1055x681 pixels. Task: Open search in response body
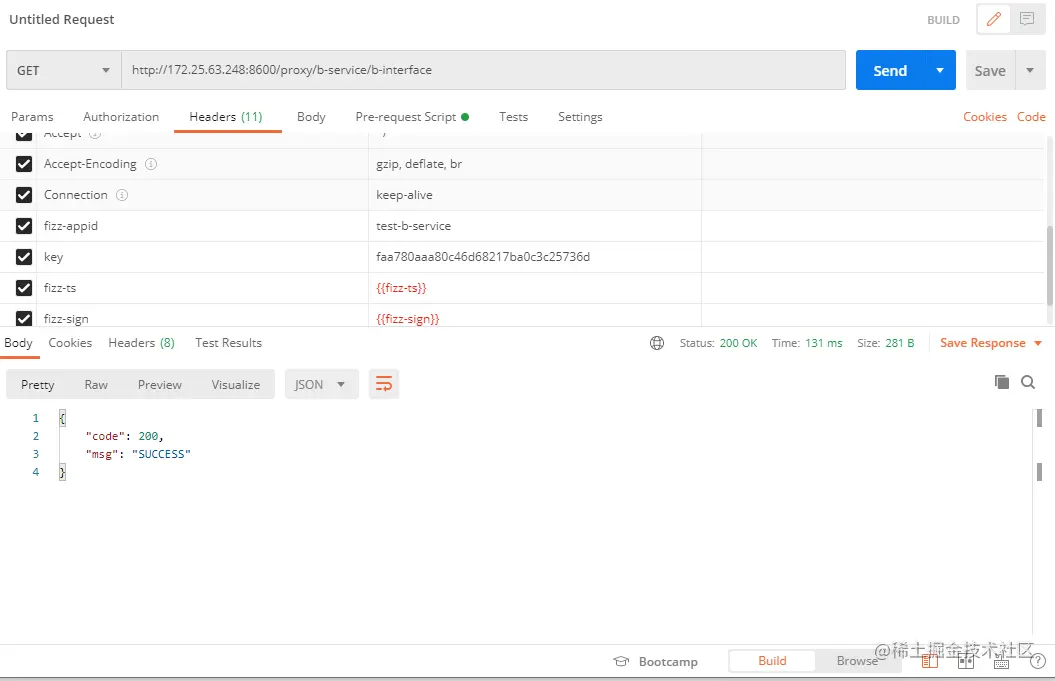coord(1027,382)
